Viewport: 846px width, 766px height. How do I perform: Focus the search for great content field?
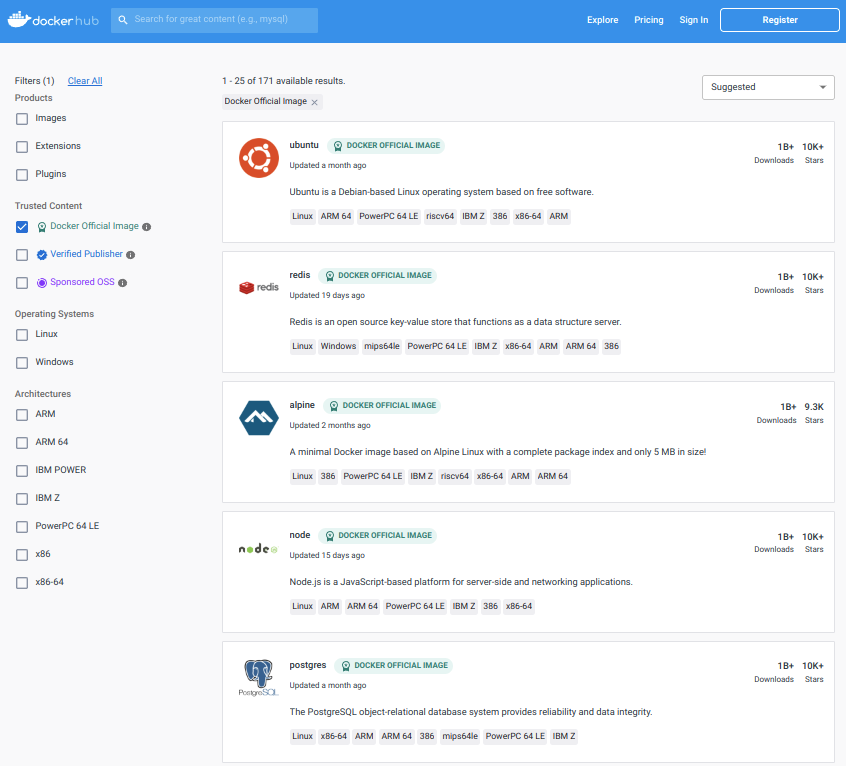(222, 20)
